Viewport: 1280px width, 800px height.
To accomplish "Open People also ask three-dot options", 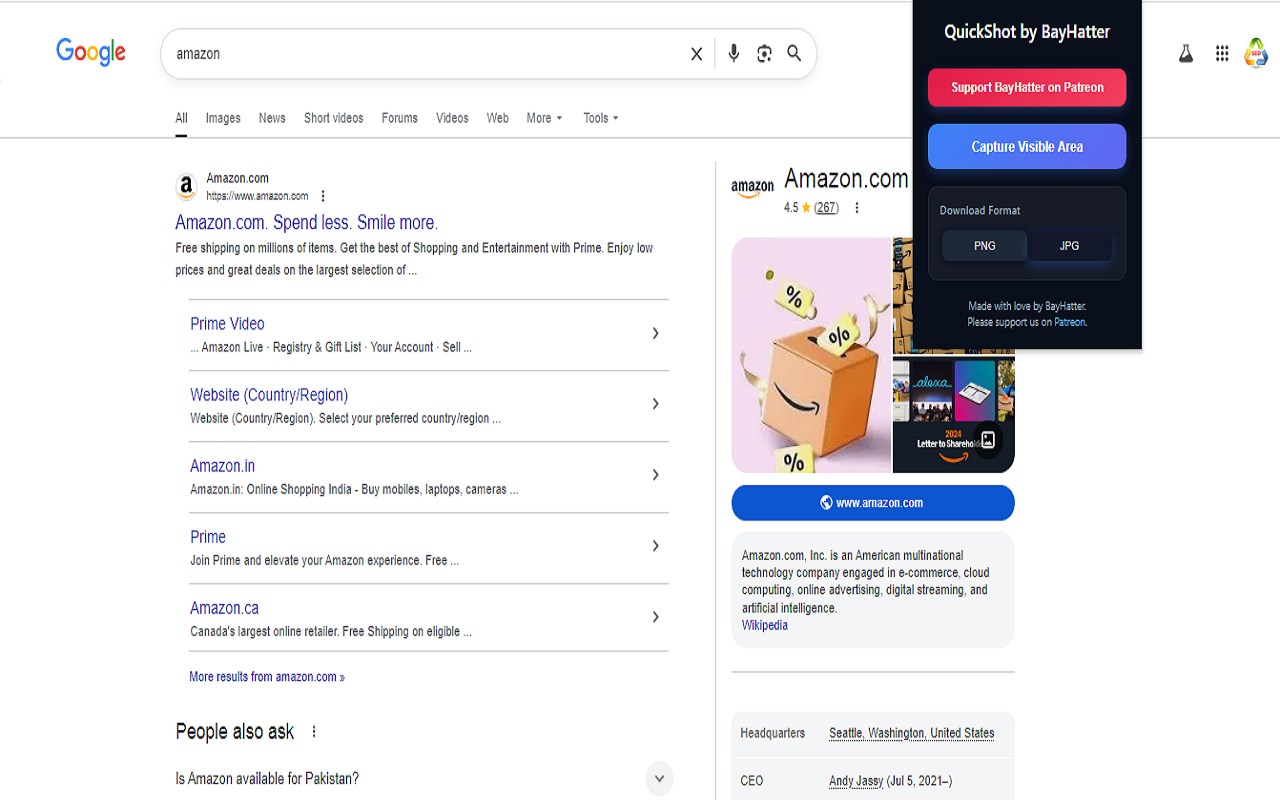I will tap(314, 732).
